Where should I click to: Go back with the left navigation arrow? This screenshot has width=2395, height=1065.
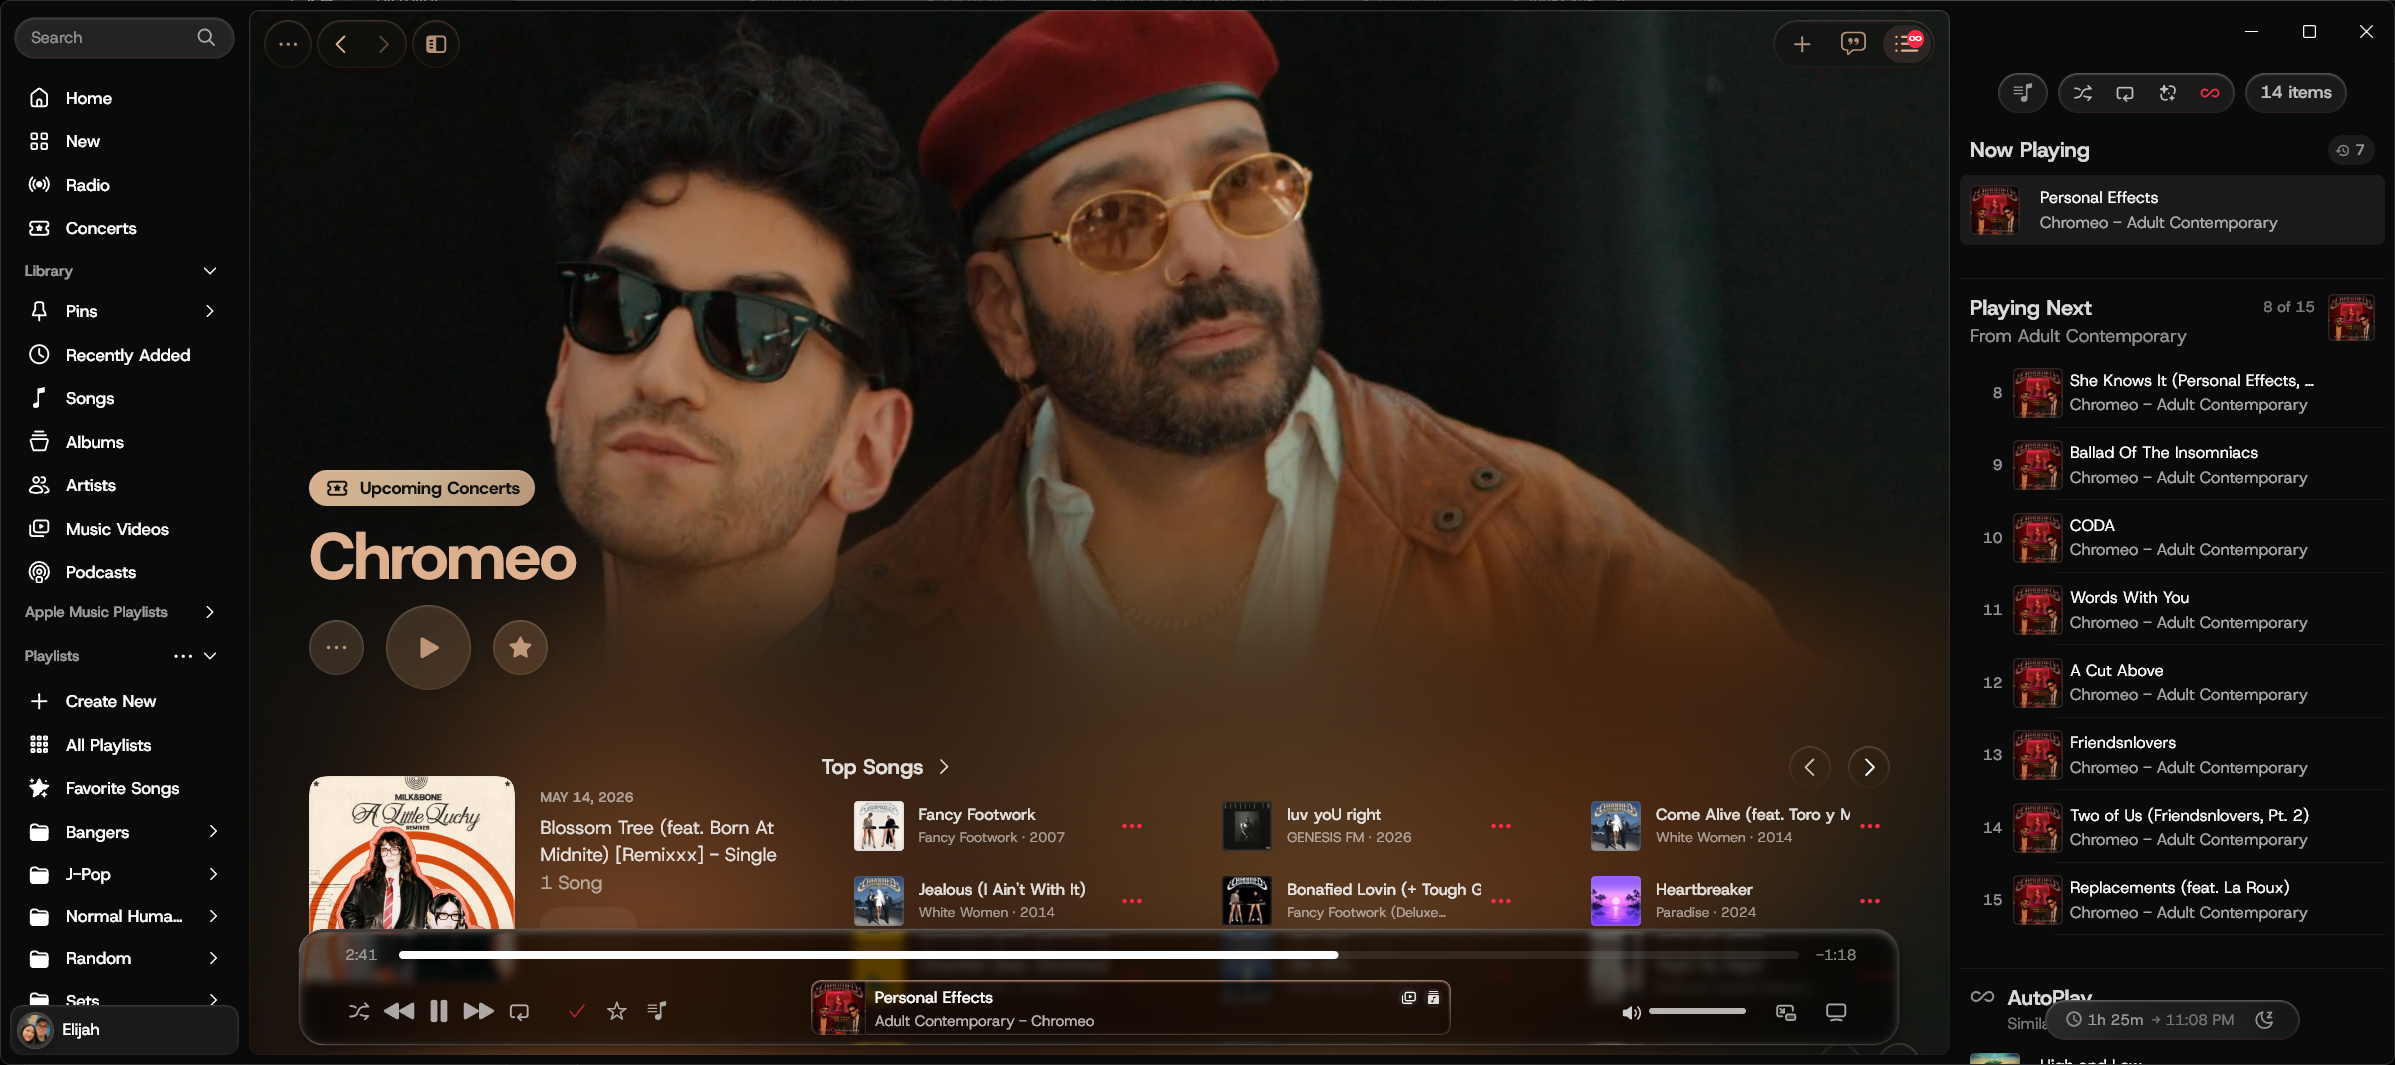pyautogui.click(x=341, y=44)
